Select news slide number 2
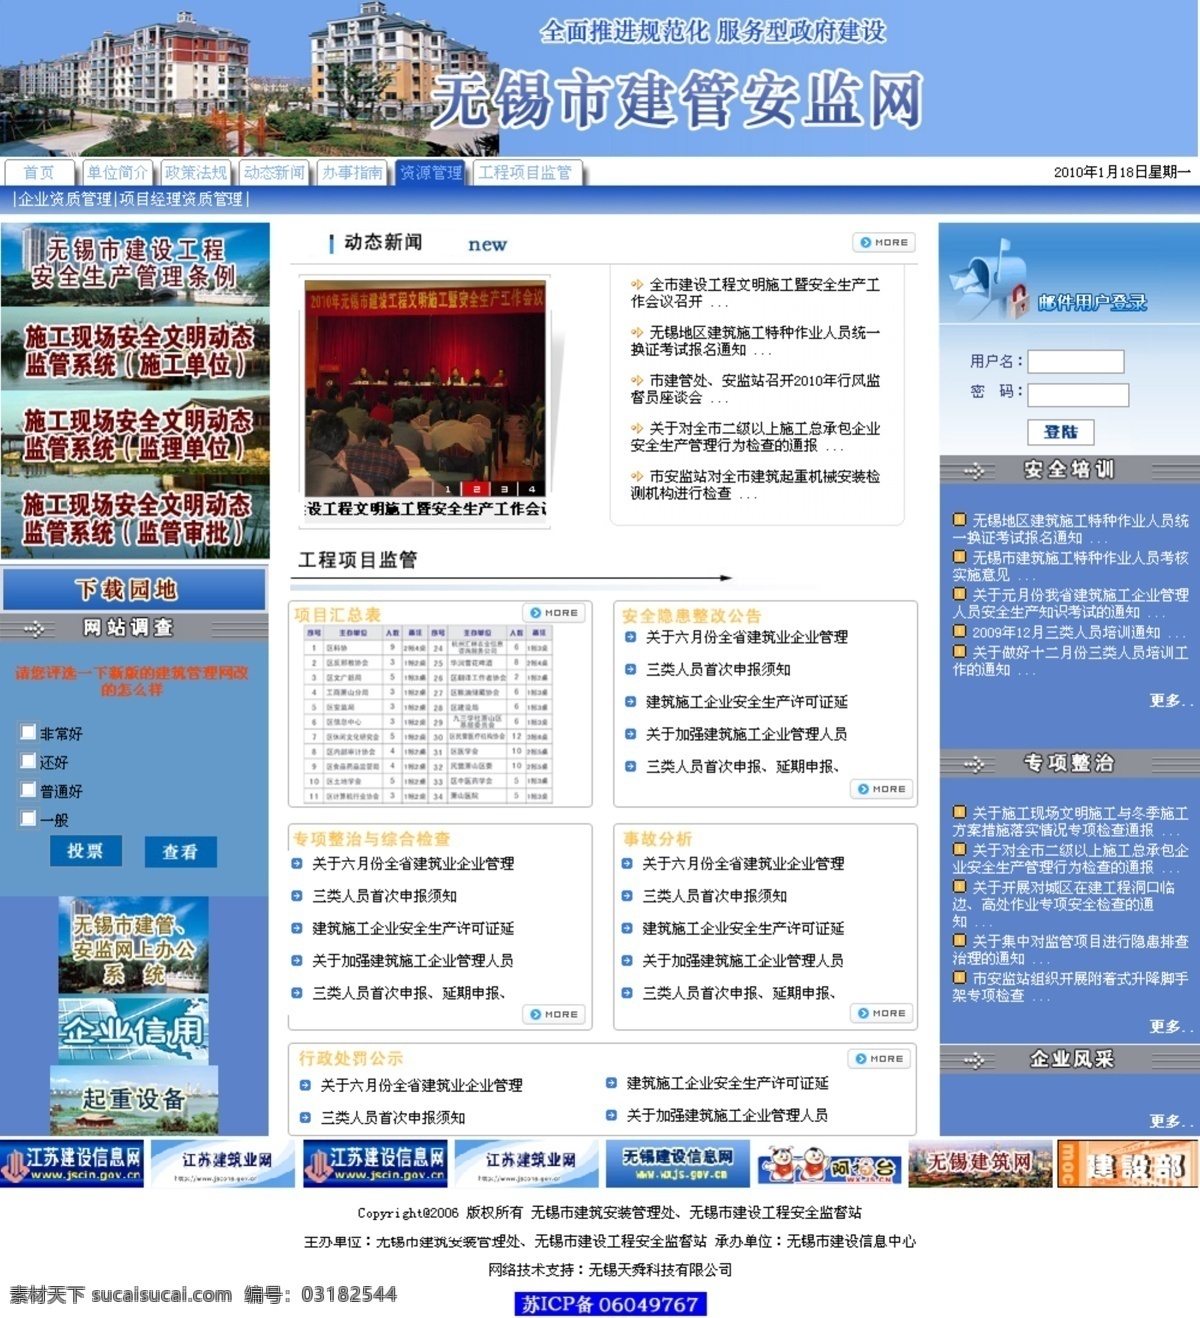The height and width of the screenshot is (1318, 1200). (476, 489)
